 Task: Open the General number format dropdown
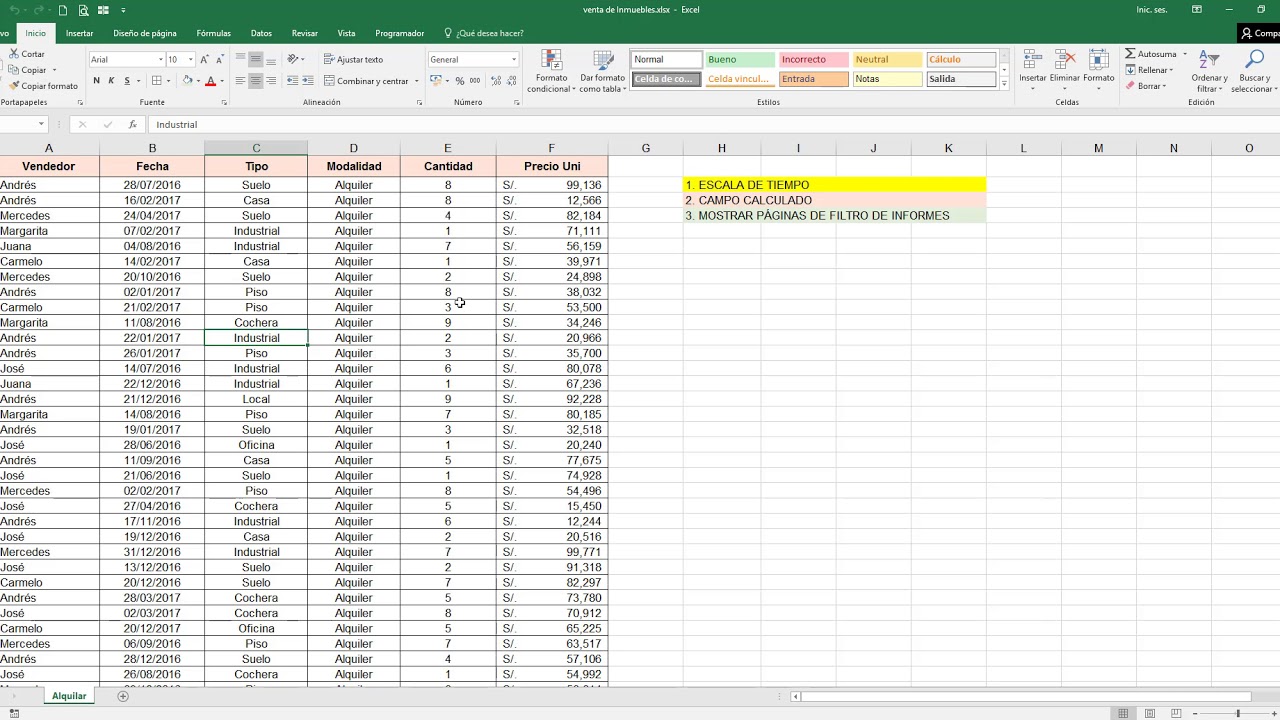(x=514, y=60)
